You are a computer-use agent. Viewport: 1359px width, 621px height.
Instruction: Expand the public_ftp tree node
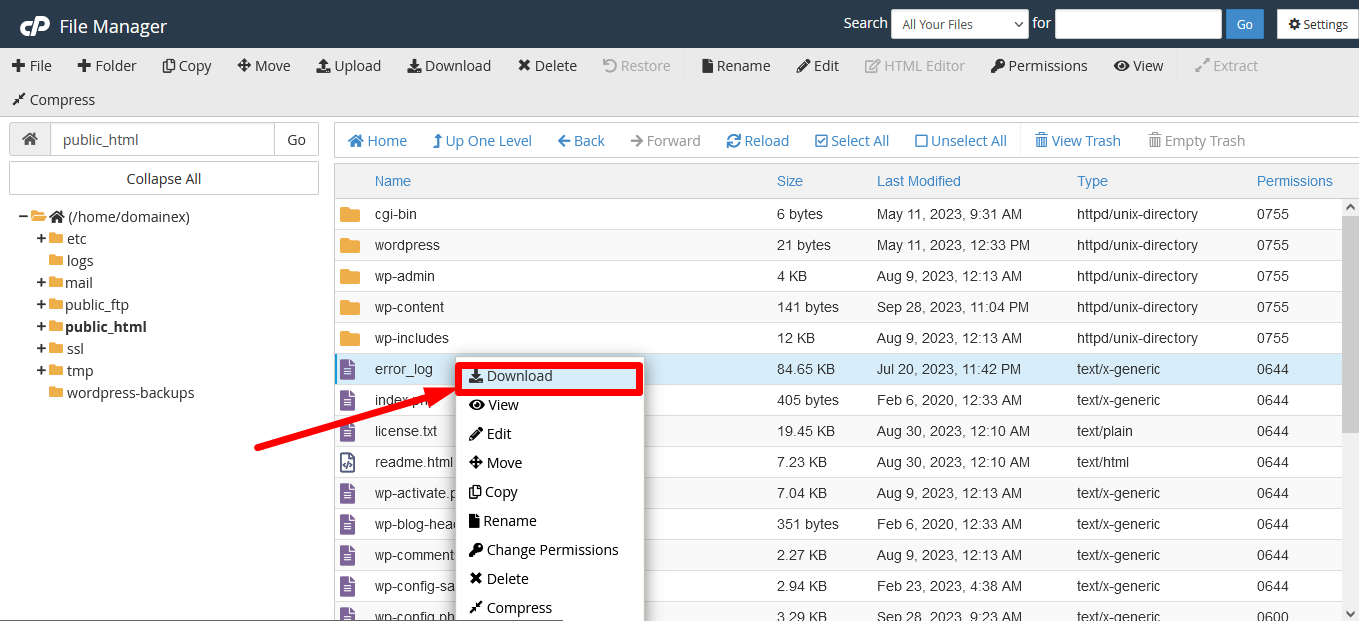41,305
